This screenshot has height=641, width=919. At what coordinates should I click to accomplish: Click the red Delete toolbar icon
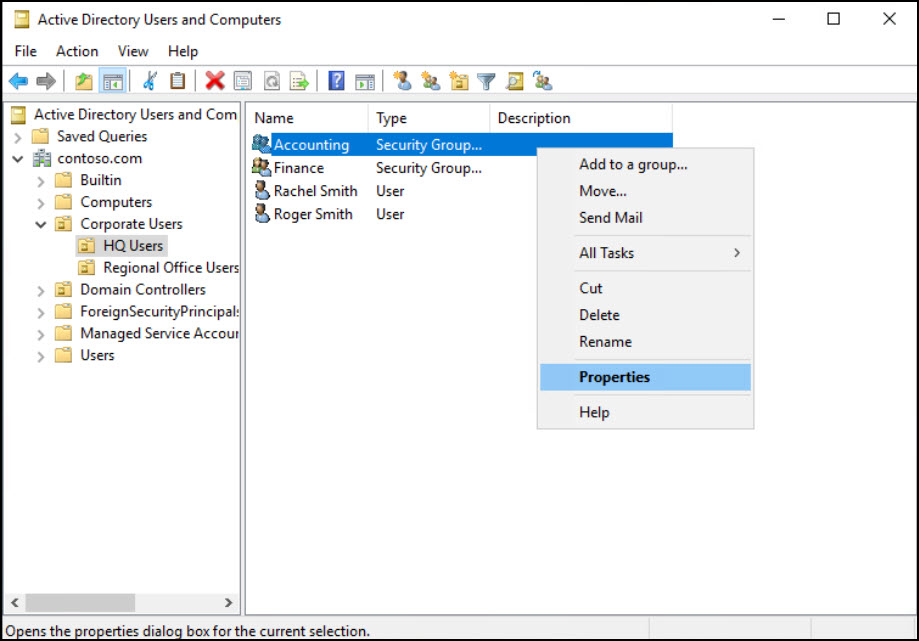pos(214,81)
